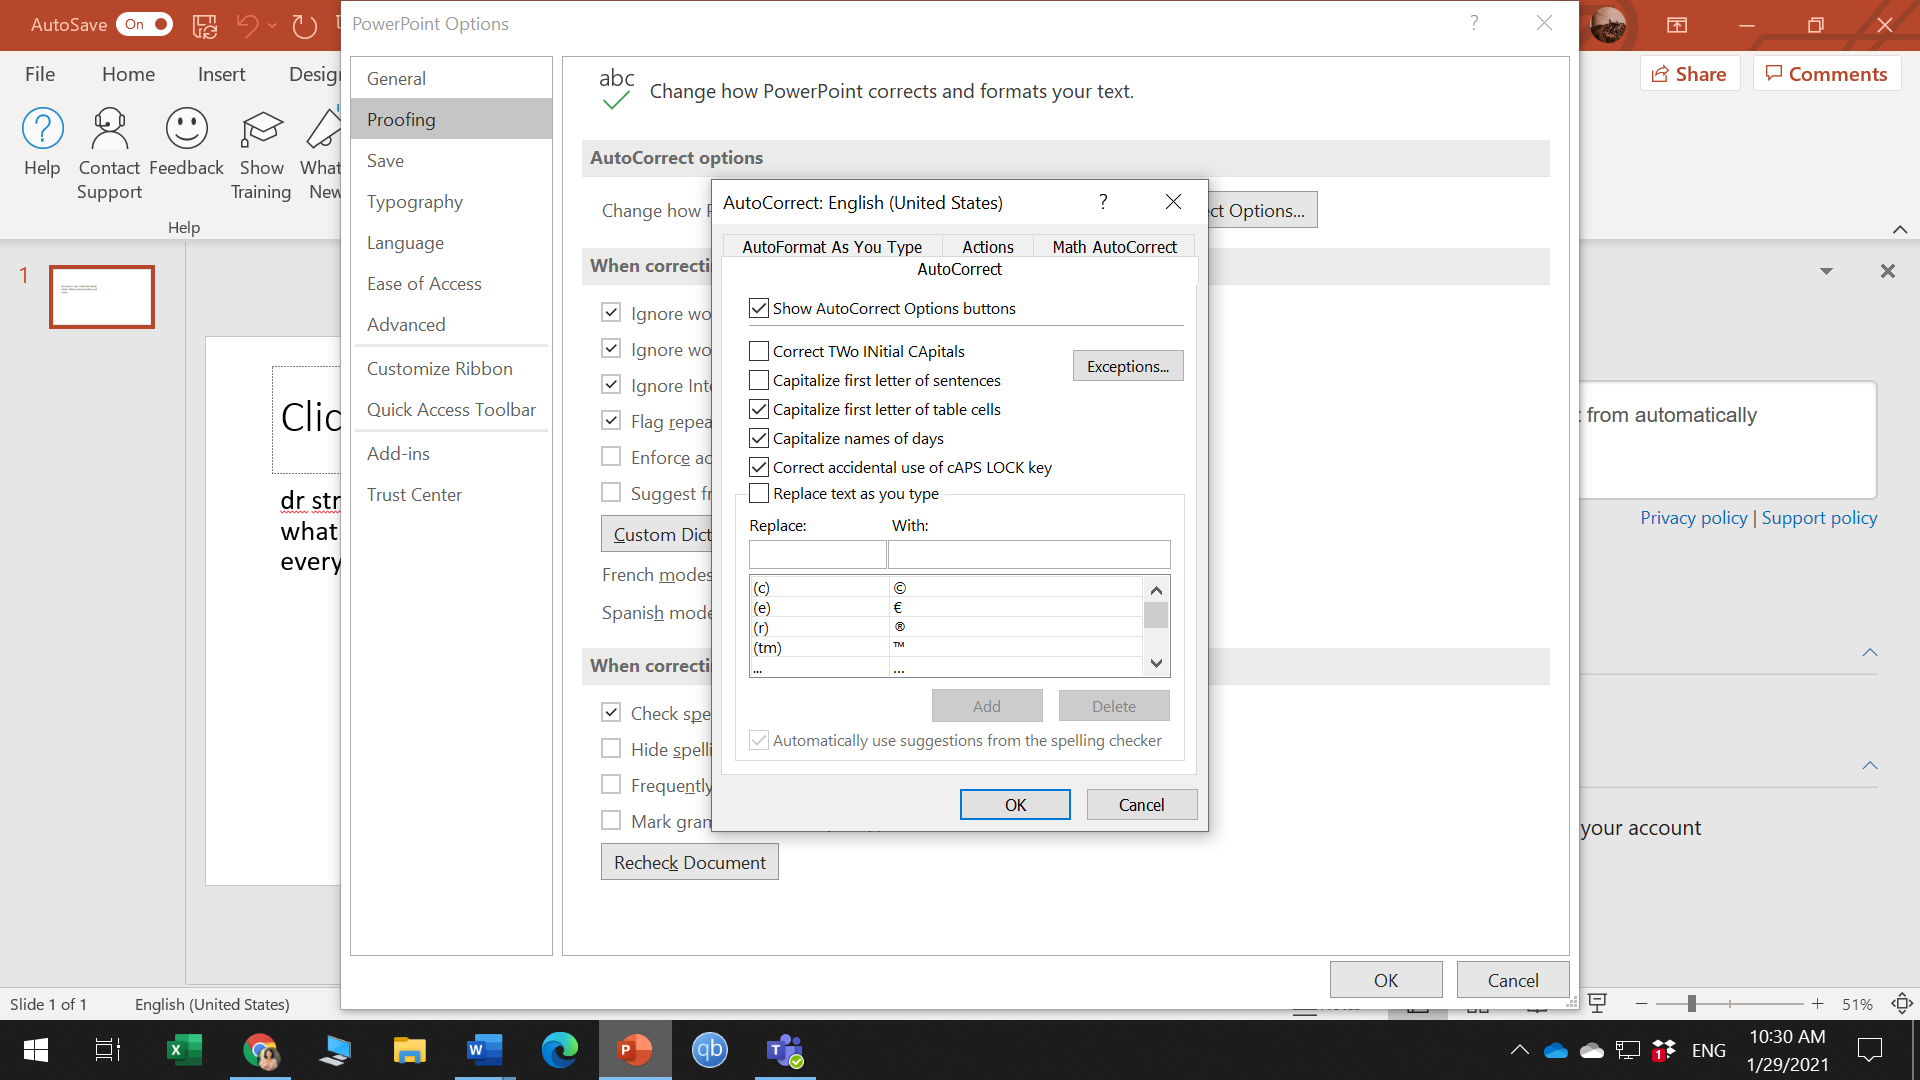Toggle Capitalize first letter of sentences
Image resolution: width=1920 pixels, height=1080 pixels.
(x=760, y=380)
